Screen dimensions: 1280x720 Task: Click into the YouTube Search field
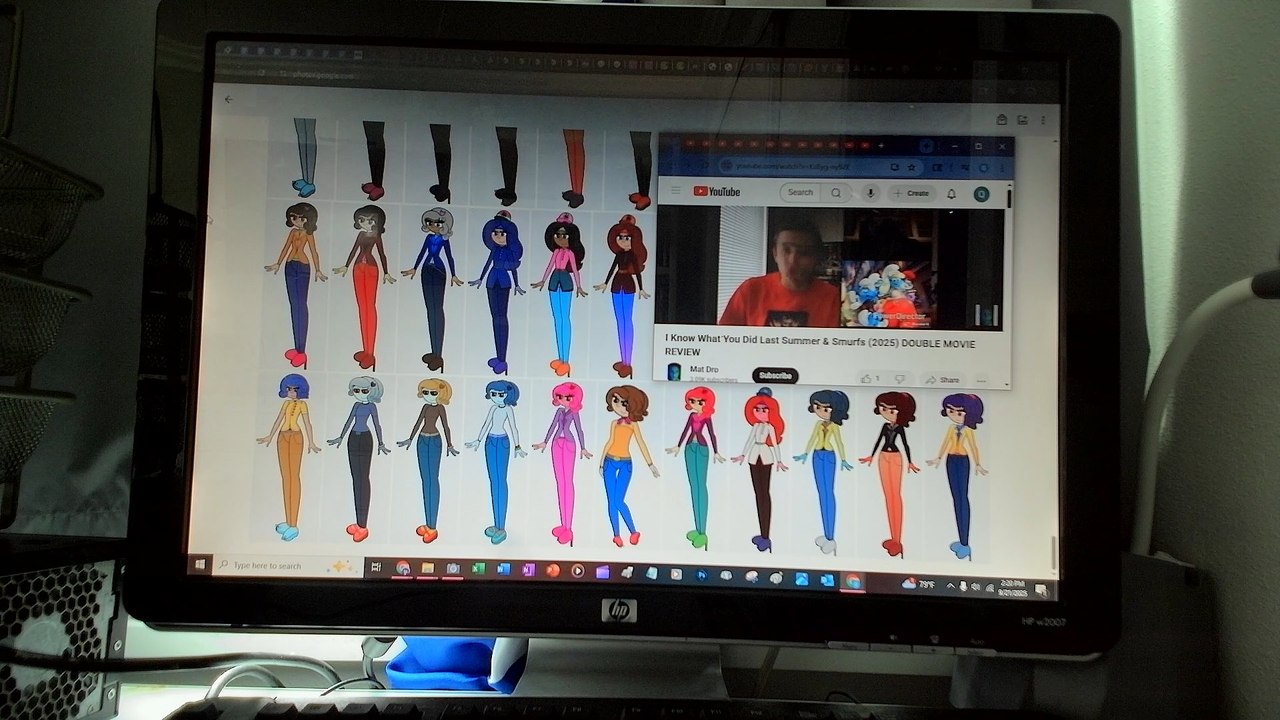(x=801, y=192)
